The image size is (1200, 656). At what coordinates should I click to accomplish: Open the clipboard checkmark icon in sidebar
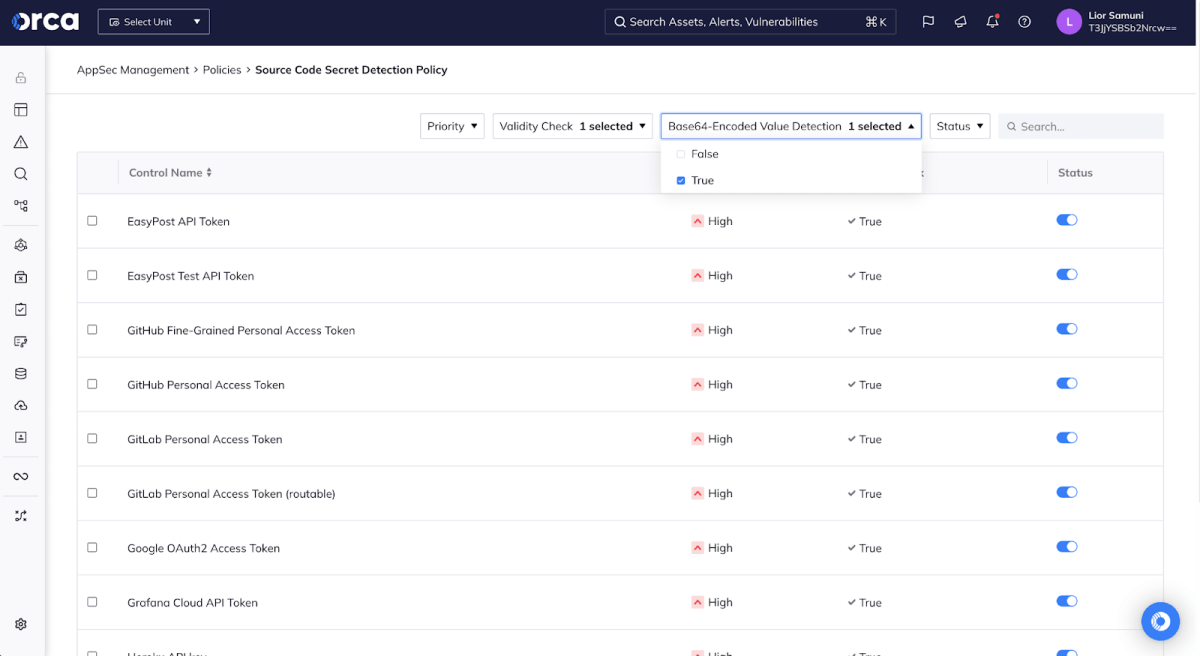point(21,309)
